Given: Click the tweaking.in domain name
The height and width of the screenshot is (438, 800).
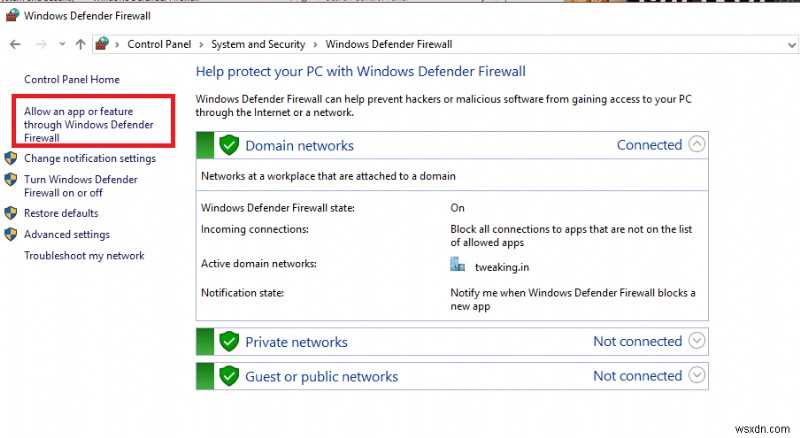Looking at the screenshot, I should tap(502, 267).
